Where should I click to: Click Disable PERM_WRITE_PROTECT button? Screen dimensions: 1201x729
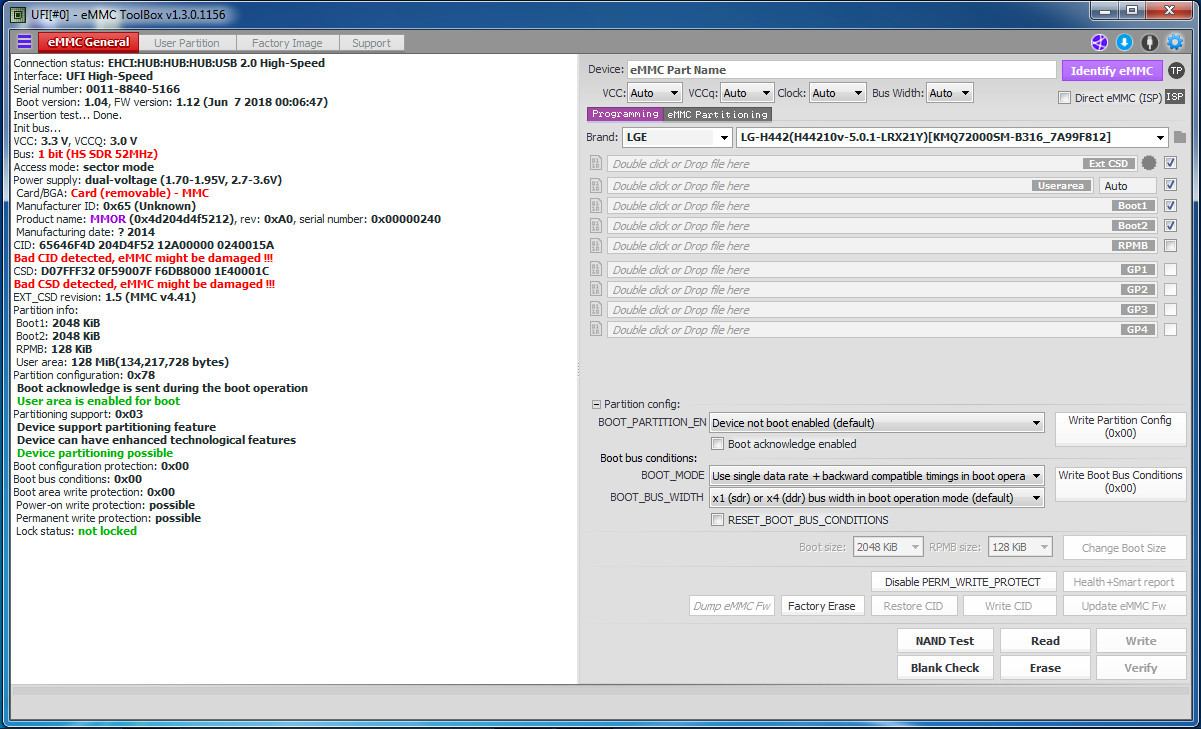tap(963, 582)
